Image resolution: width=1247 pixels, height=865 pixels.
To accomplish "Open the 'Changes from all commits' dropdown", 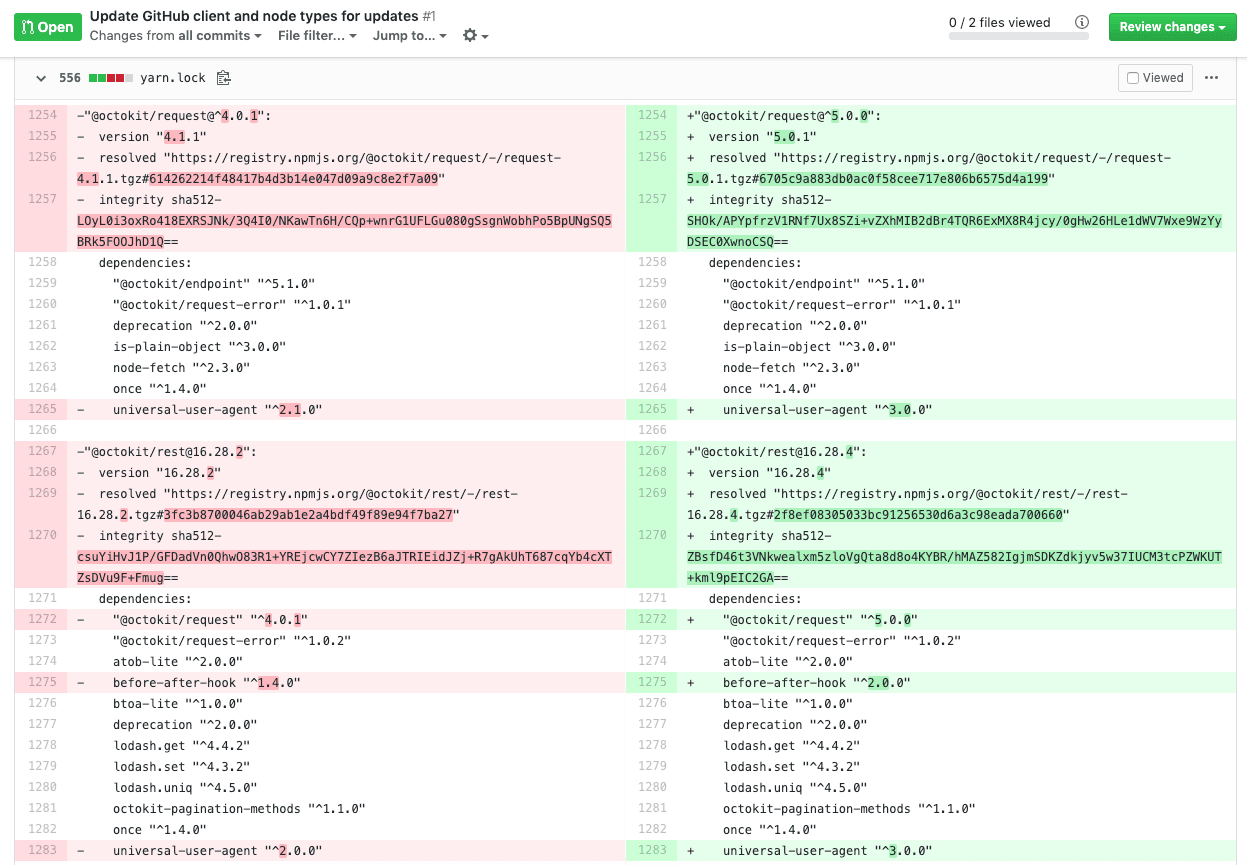I will click(x=174, y=36).
